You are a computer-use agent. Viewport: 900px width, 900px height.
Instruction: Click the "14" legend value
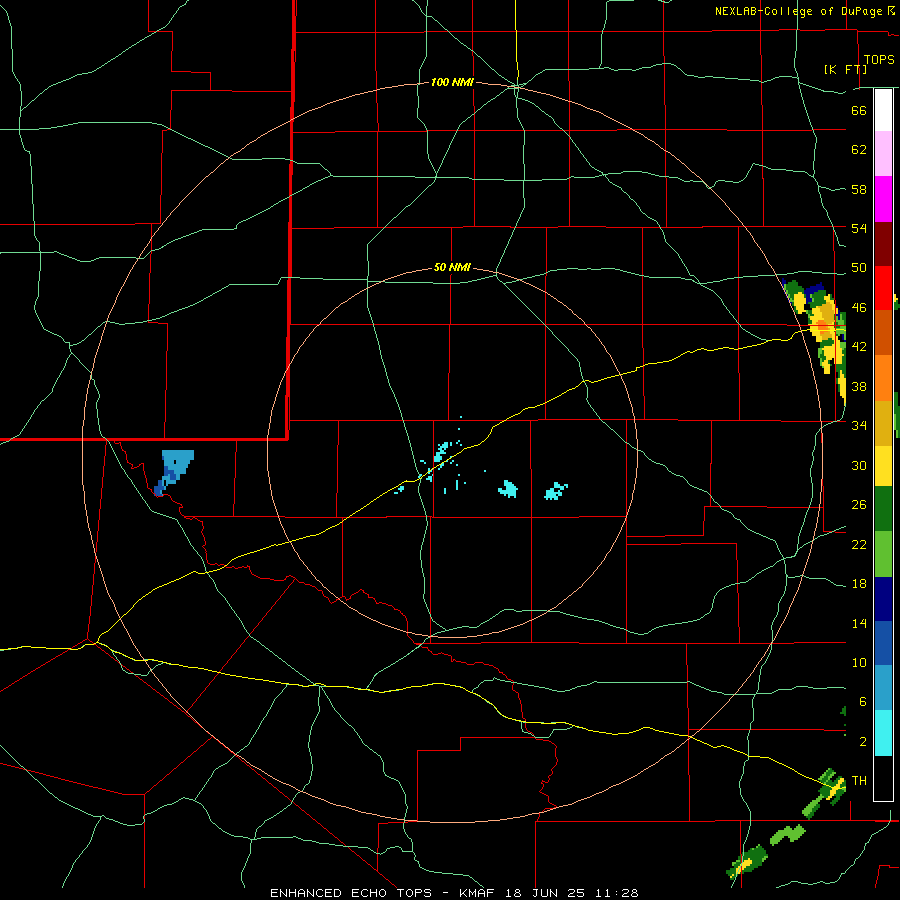[x=859, y=623]
